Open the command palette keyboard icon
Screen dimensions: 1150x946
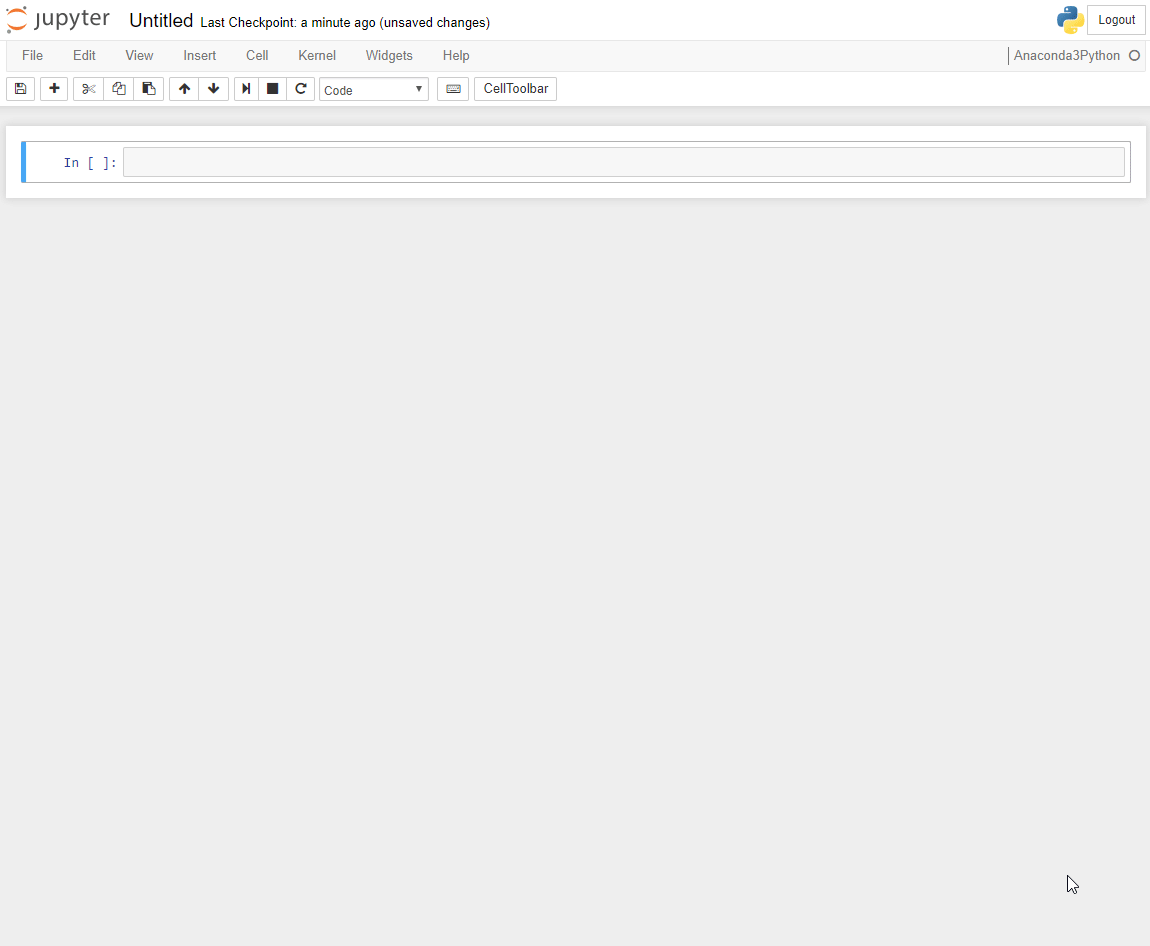tap(453, 89)
